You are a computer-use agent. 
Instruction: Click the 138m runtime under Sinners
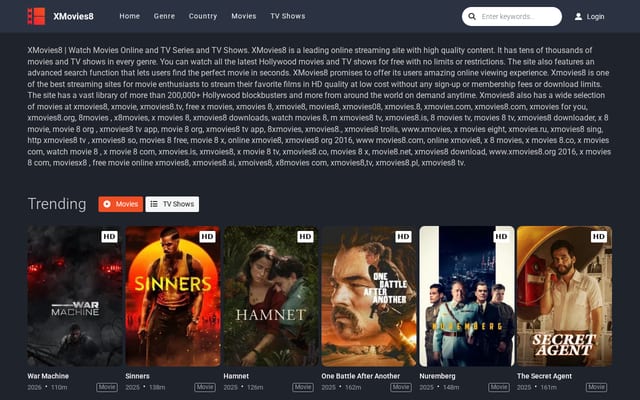[x=157, y=387]
